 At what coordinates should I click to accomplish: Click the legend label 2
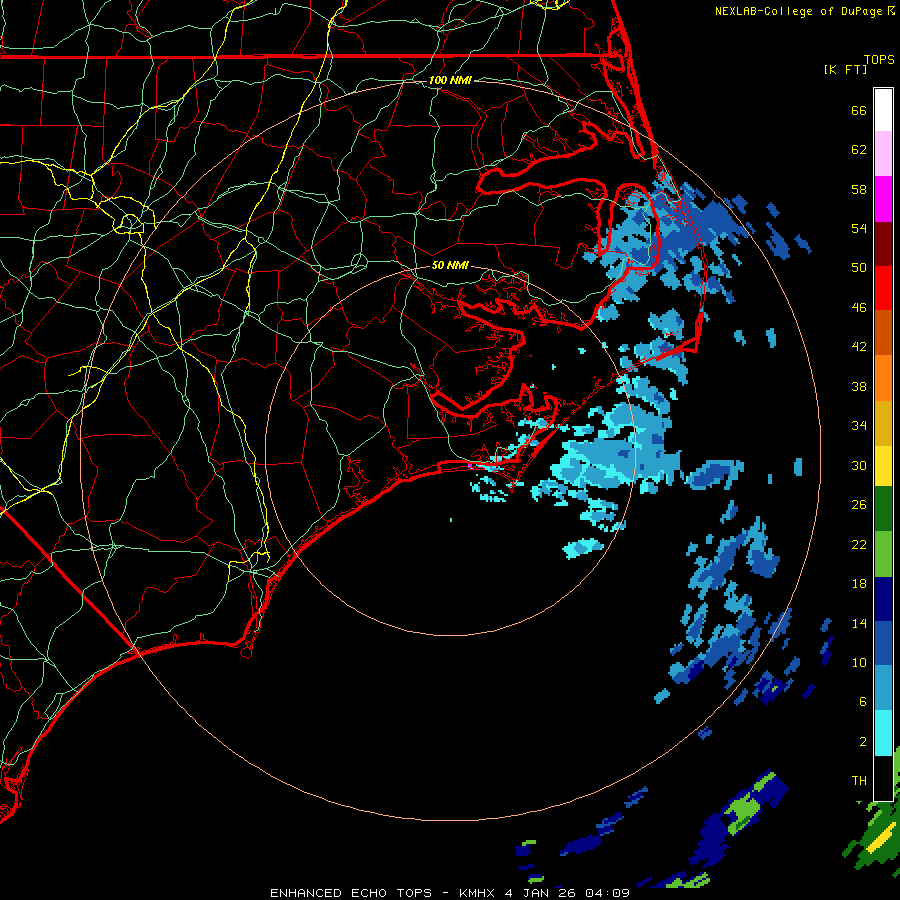point(863,742)
